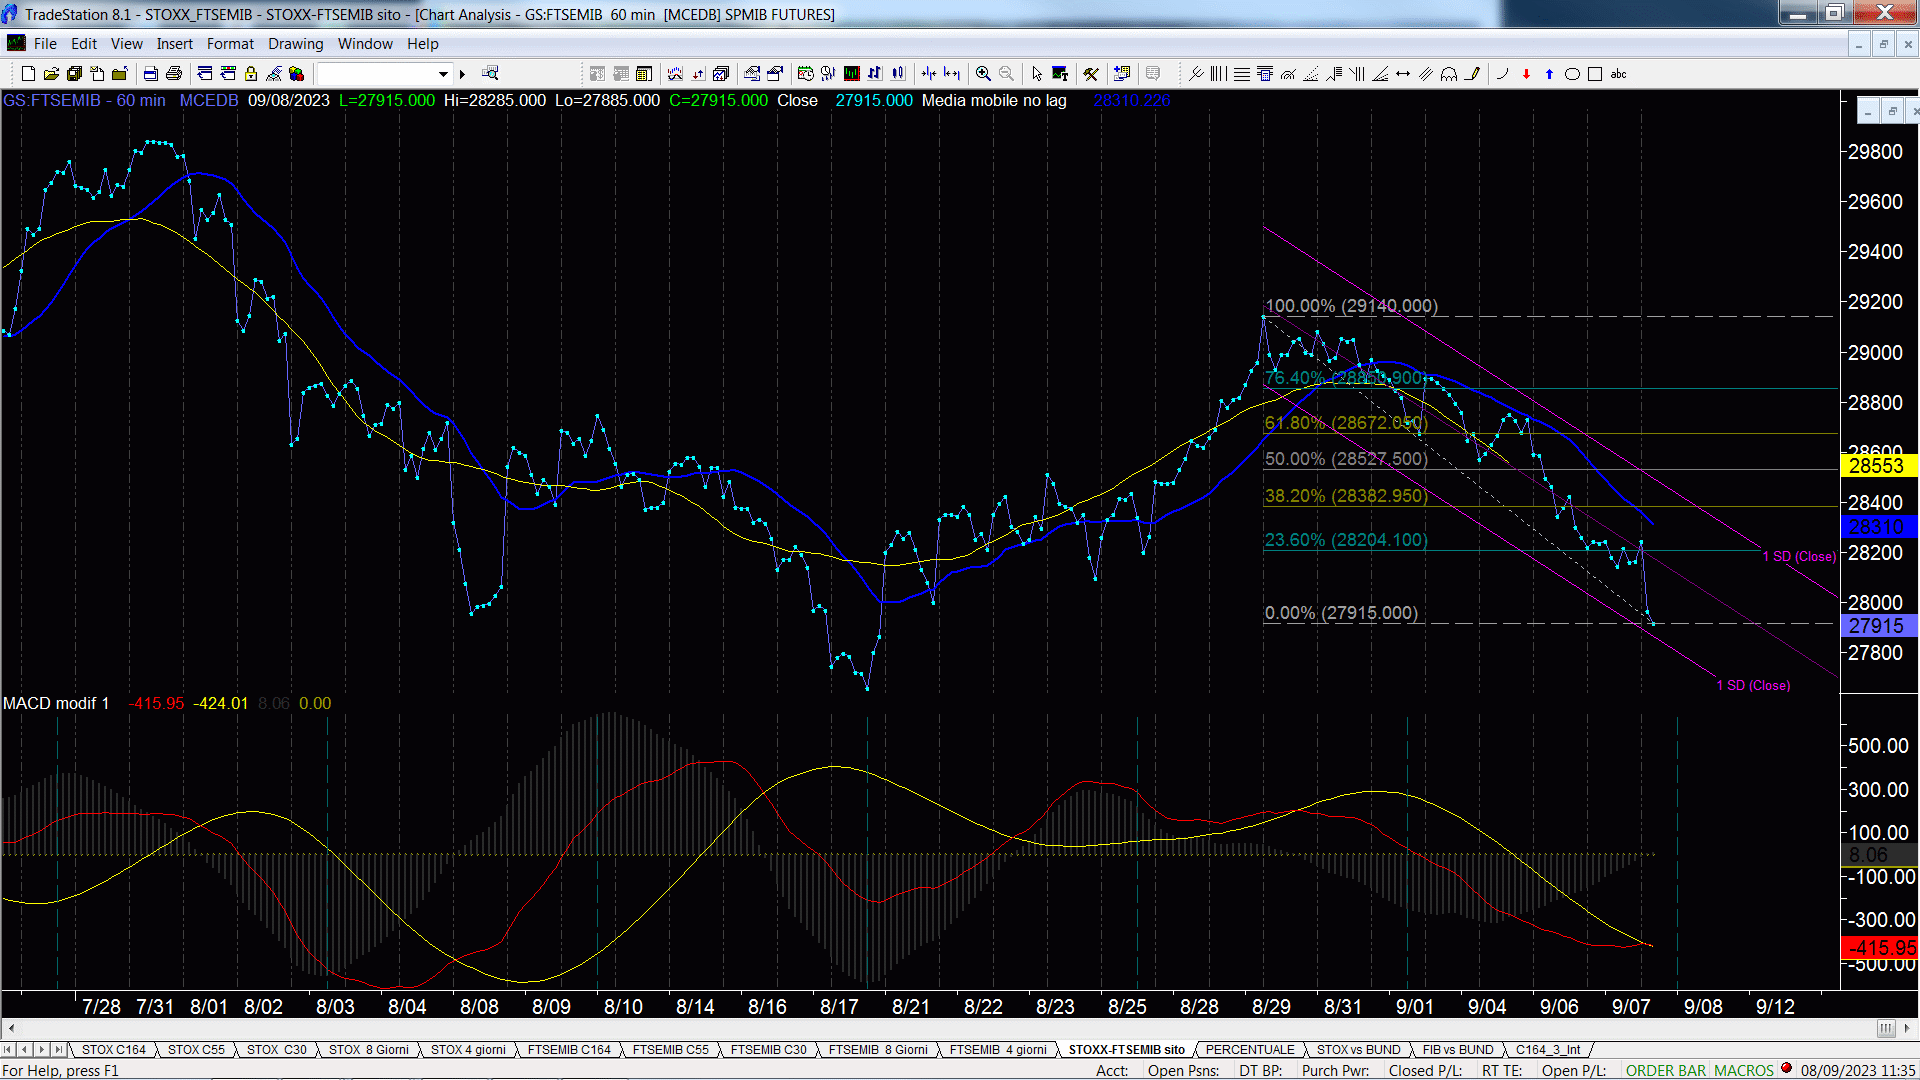Click the tab strip last-tab navigation arrow
The image size is (1920, 1080).
[x=59, y=1050]
